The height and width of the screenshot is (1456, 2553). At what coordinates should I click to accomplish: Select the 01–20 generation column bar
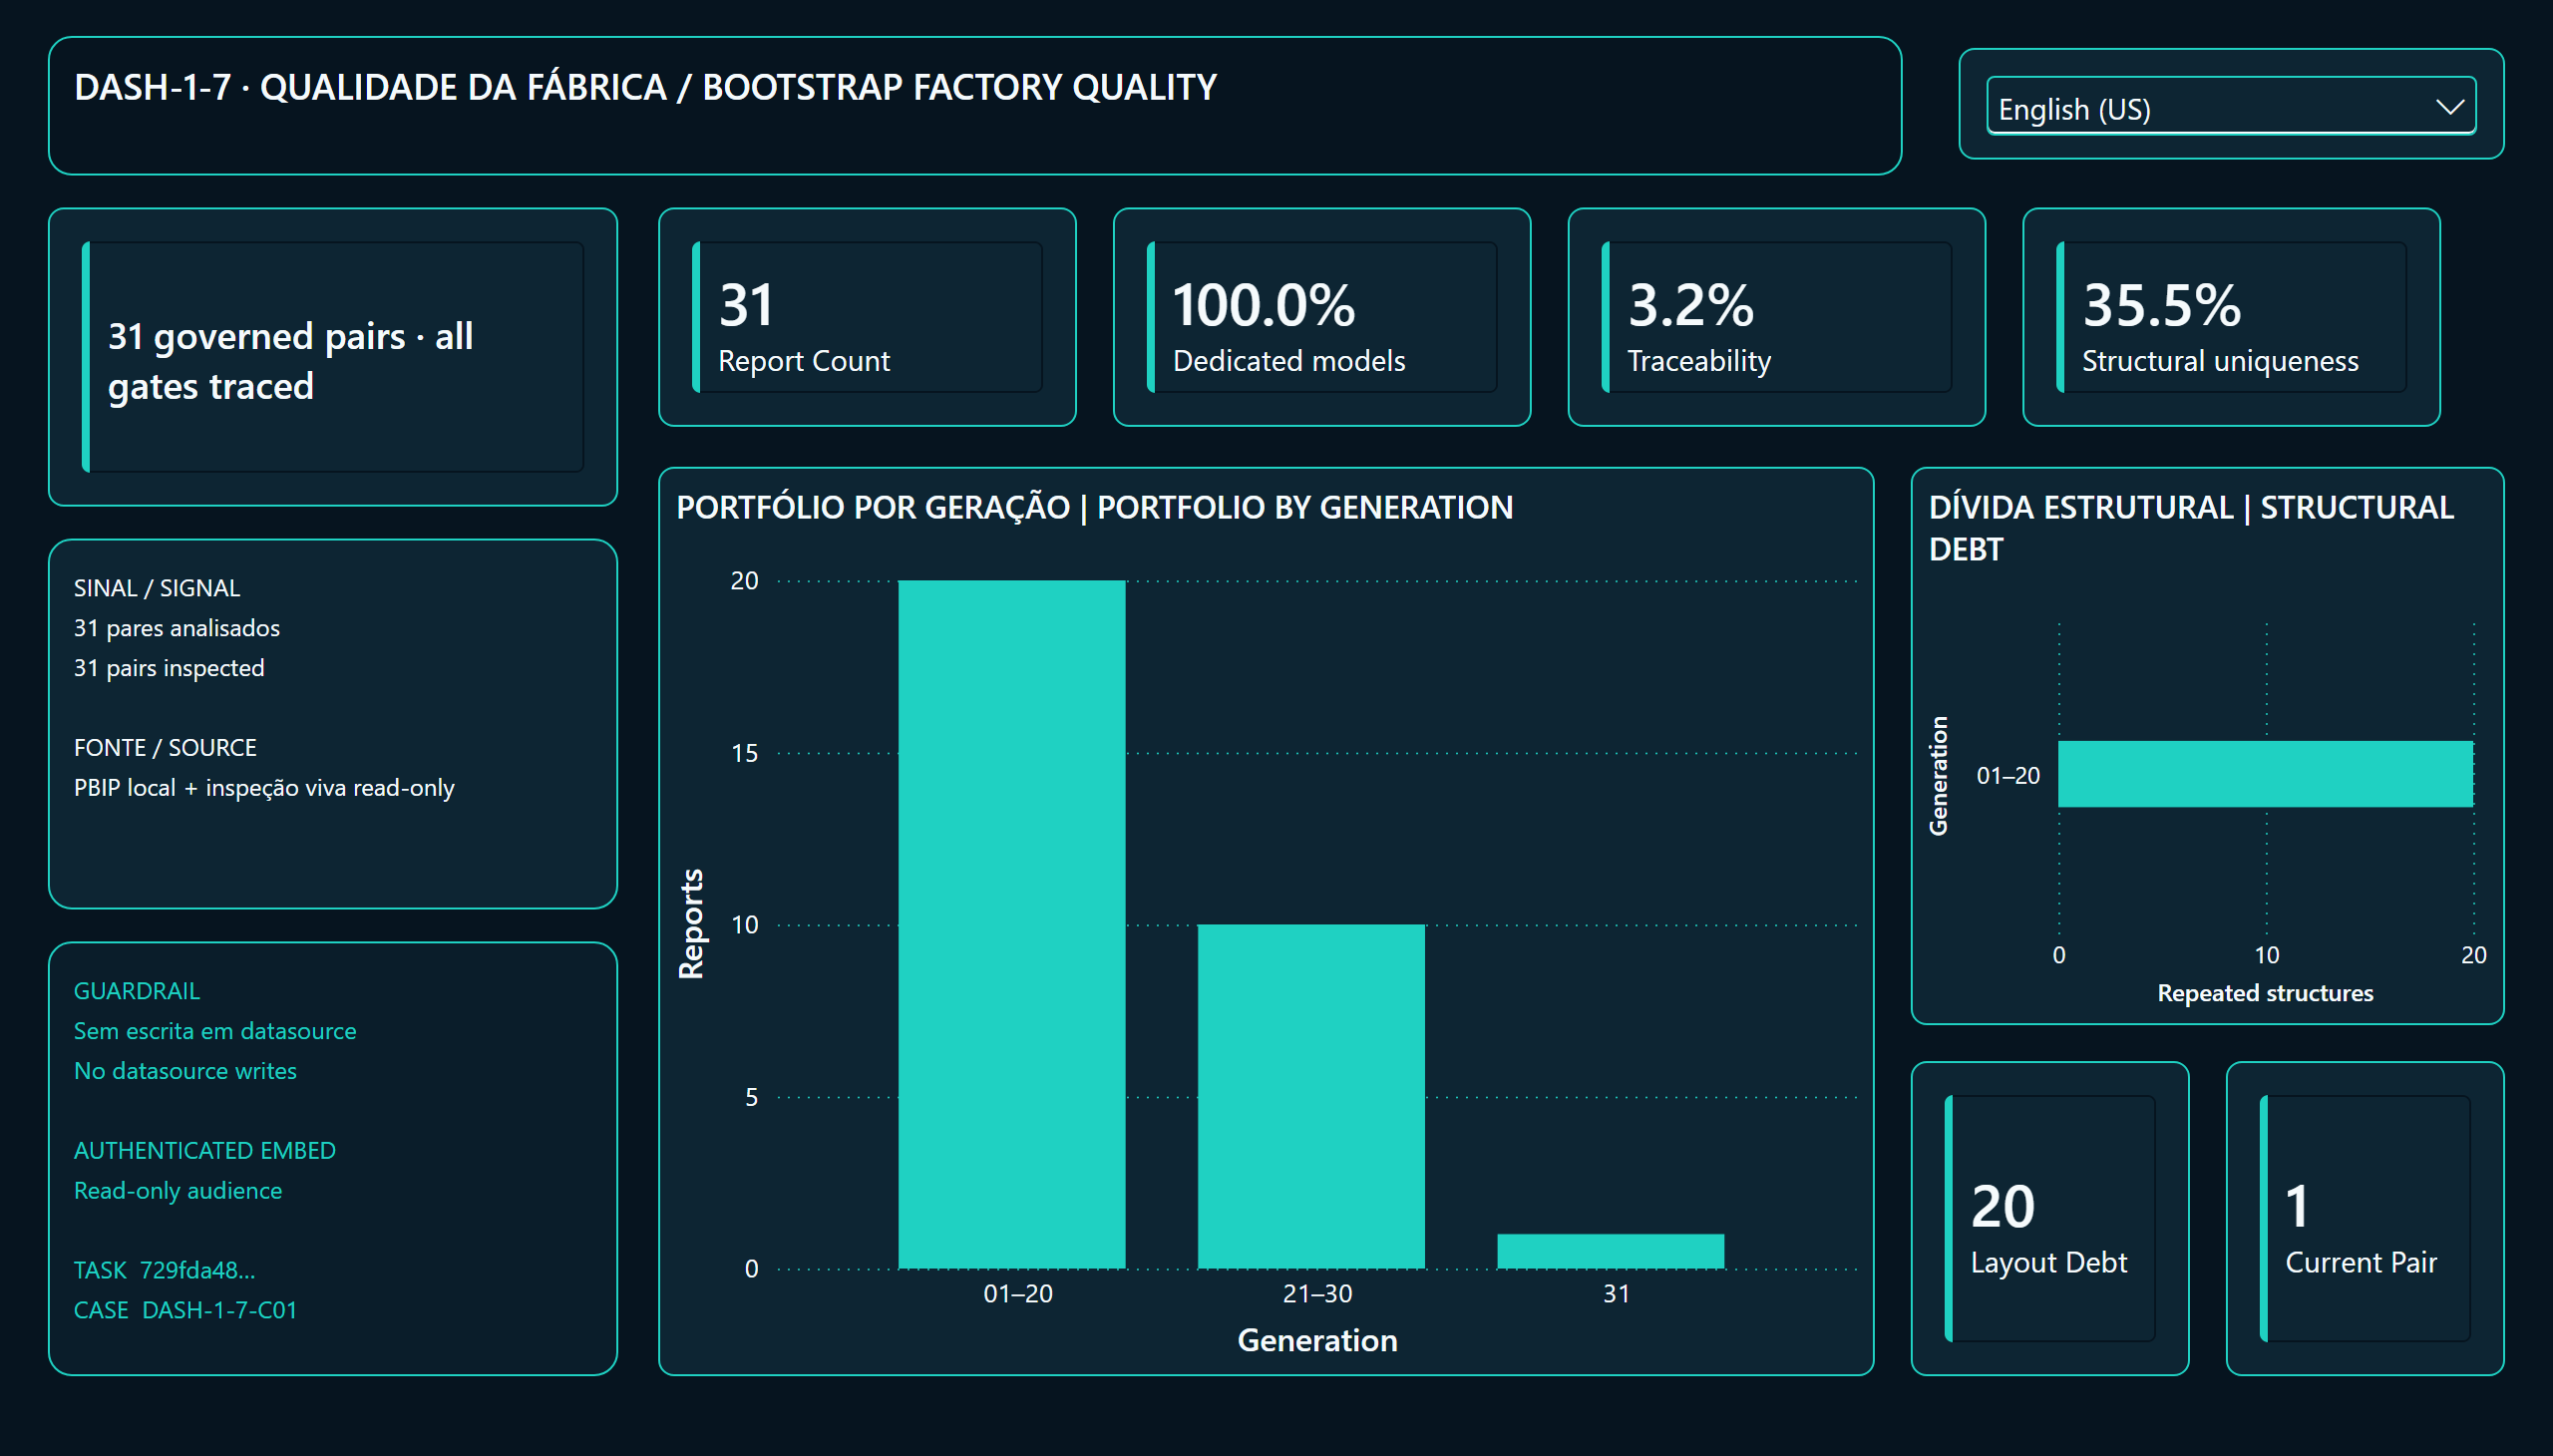(1011, 924)
